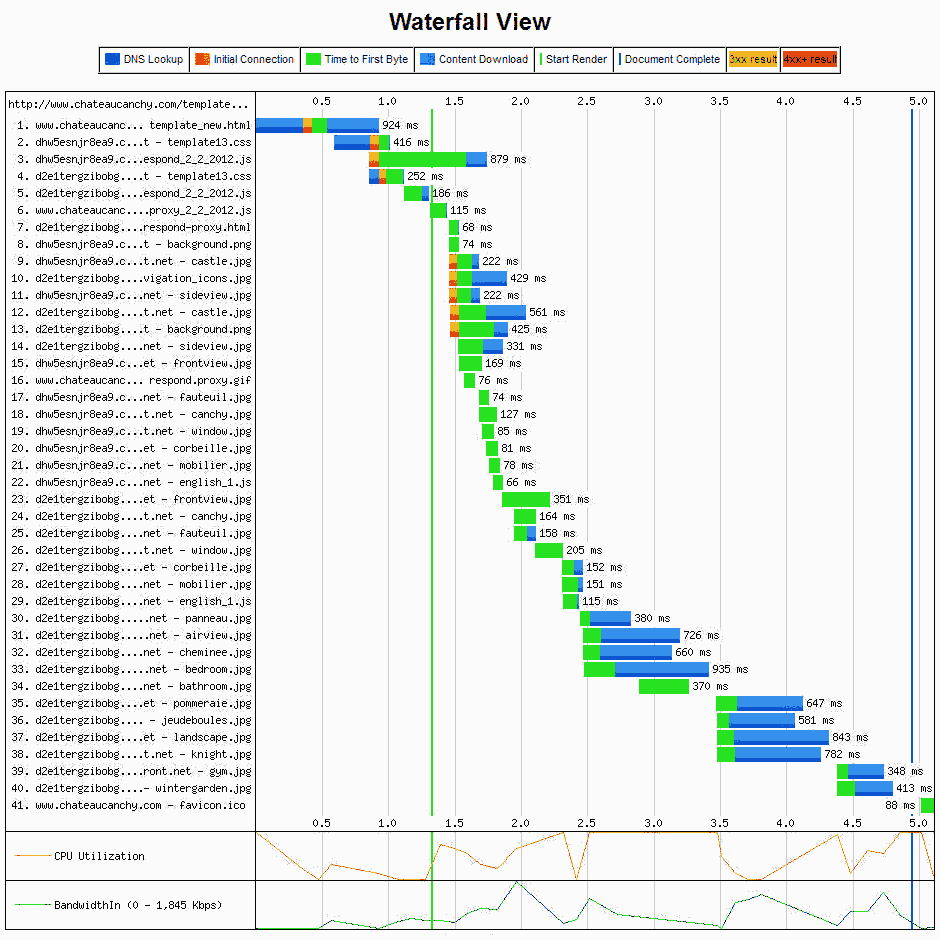The width and height of the screenshot is (940, 940).
Task: Select the yellow 3xx result swatch
Action: pyautogui.click(x=753, y=60)
